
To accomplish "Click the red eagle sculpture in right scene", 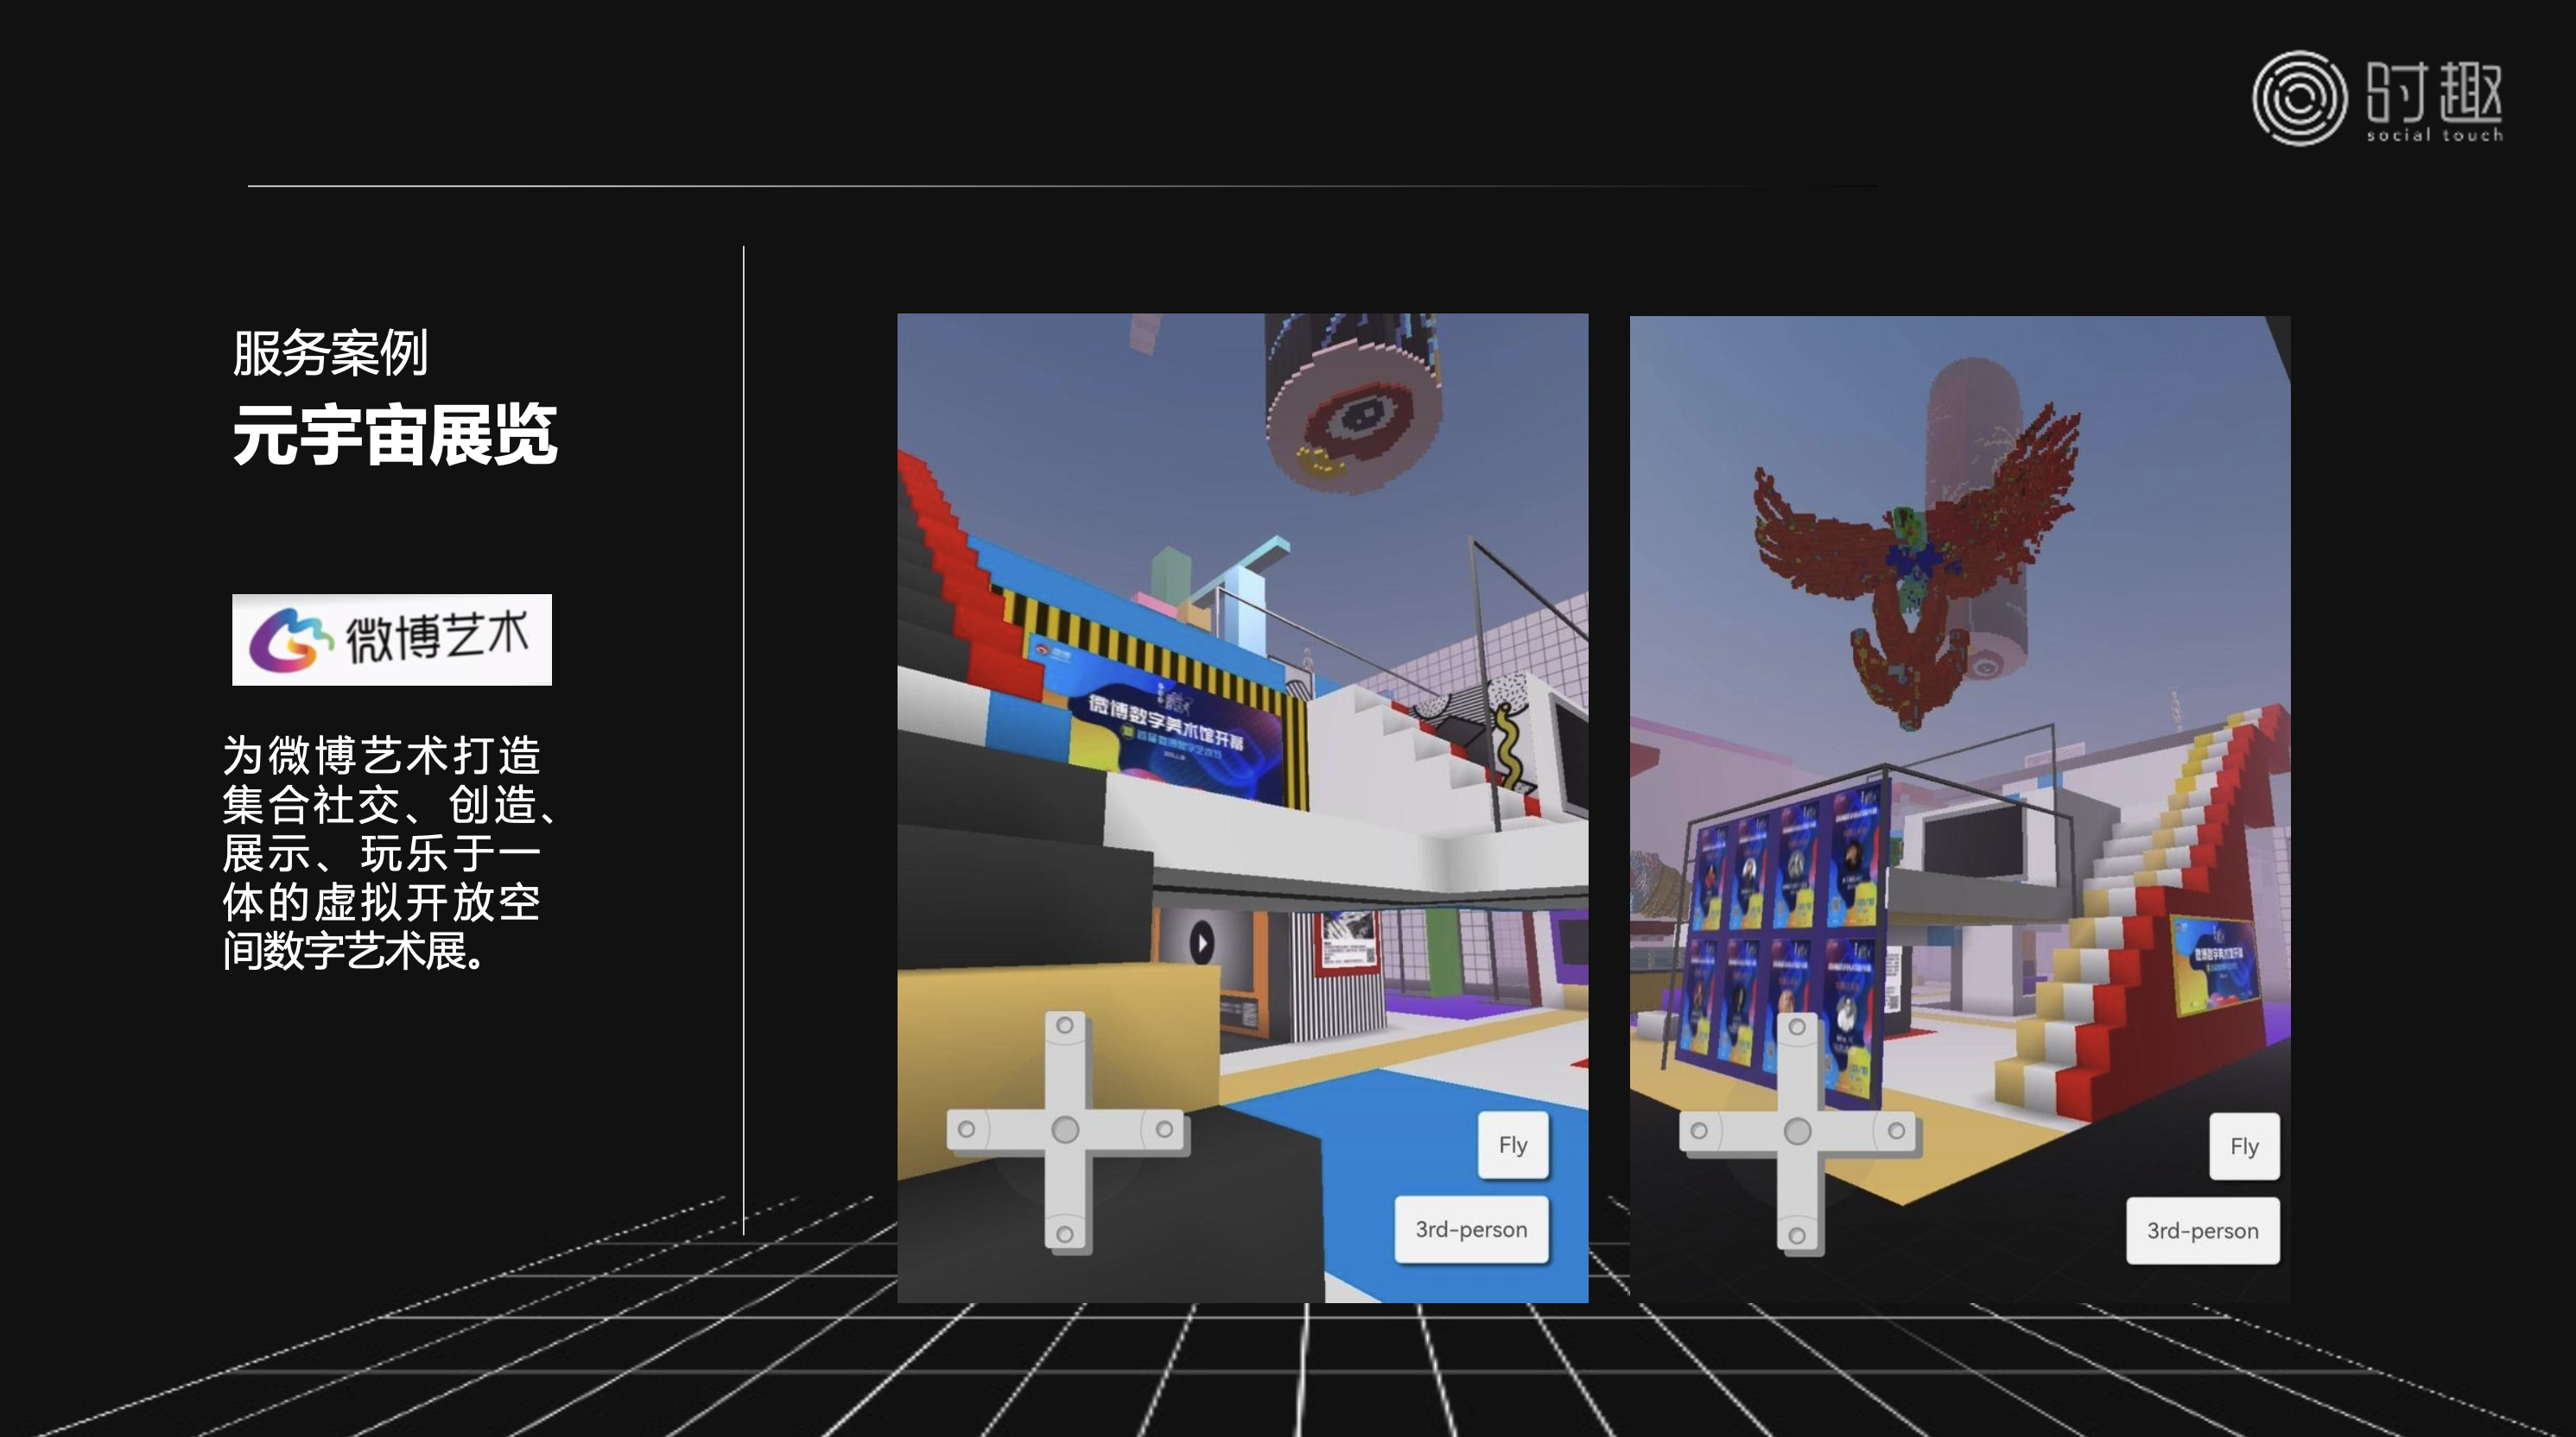I will 1910,560.
